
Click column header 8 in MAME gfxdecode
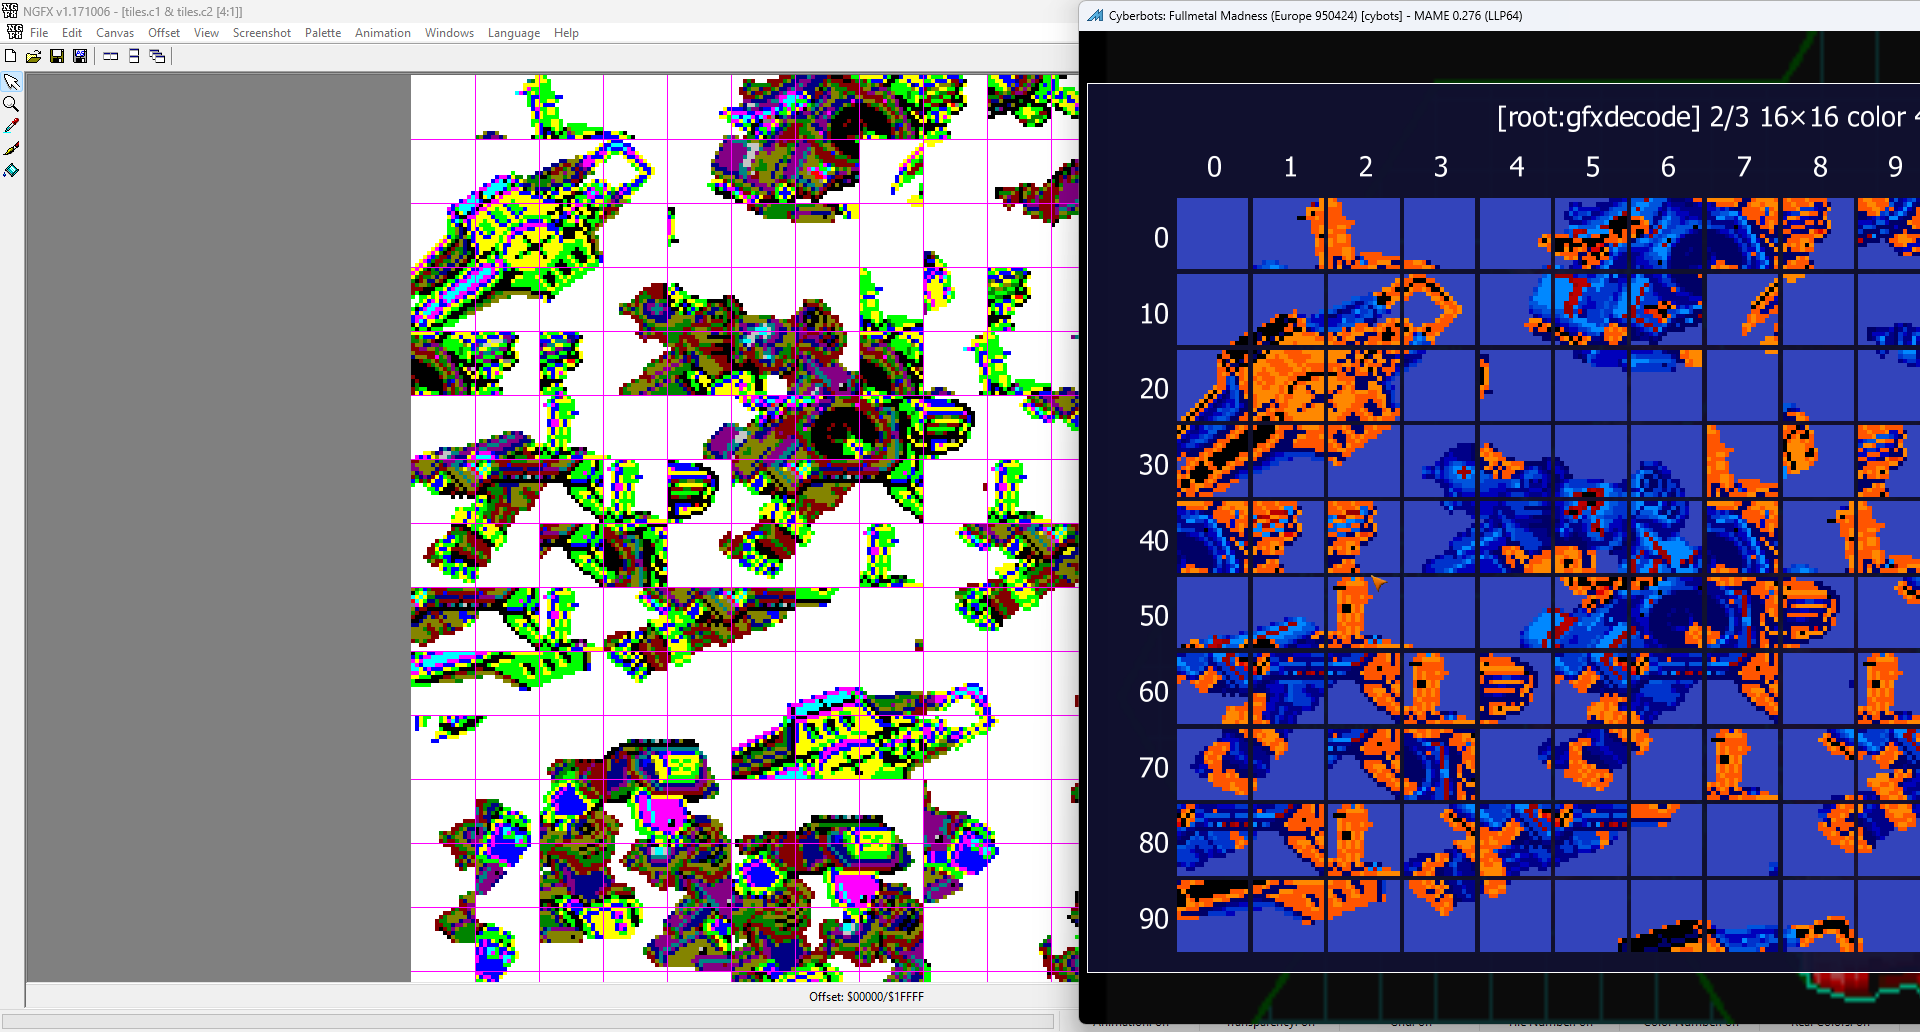click(x=1820, y=167)
